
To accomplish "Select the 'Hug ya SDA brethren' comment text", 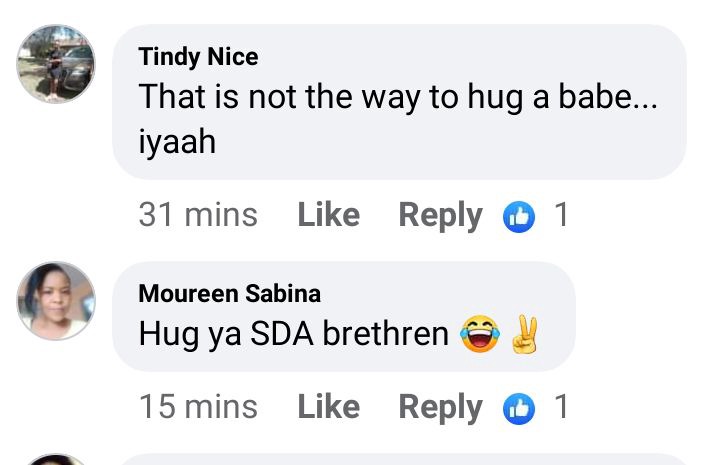I will tap(294, 334).
